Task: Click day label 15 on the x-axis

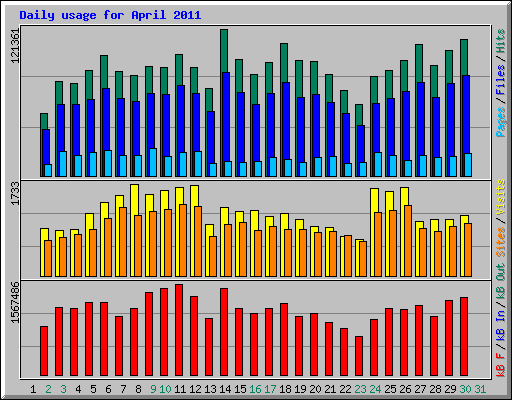Action: click(240, 389)
